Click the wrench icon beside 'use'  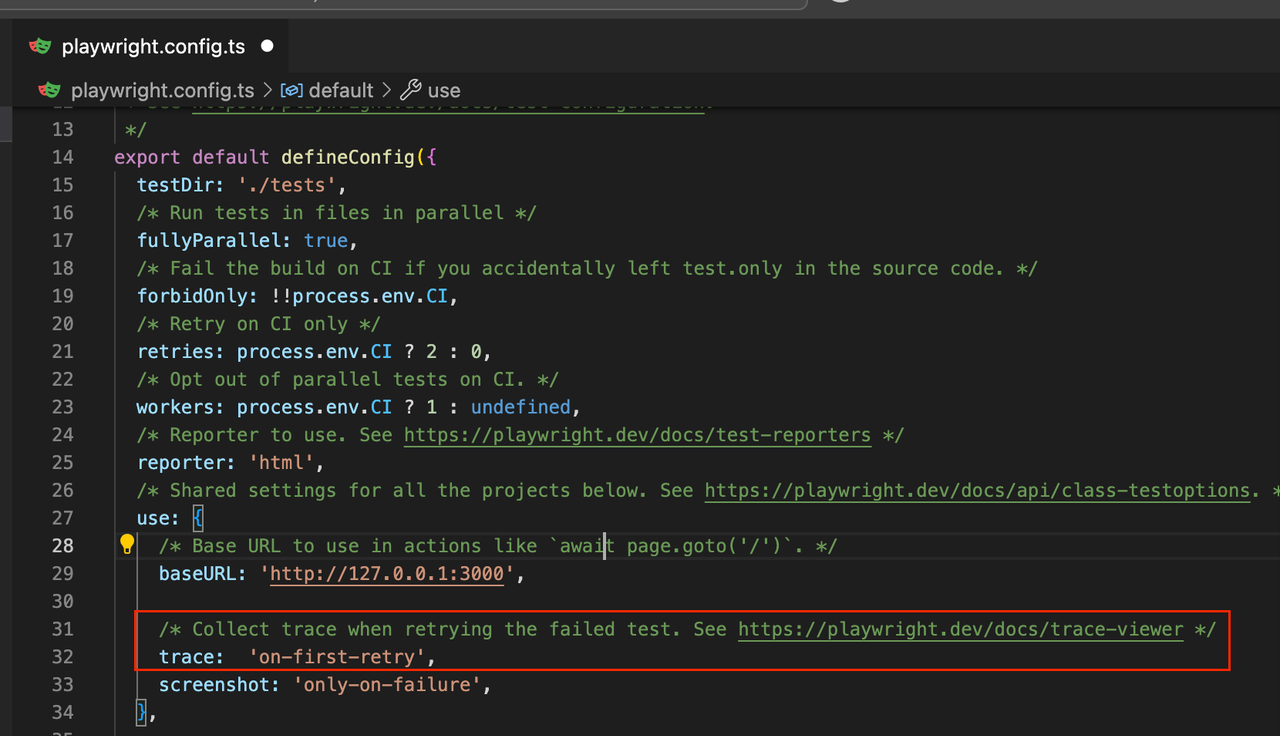point(410,90)
